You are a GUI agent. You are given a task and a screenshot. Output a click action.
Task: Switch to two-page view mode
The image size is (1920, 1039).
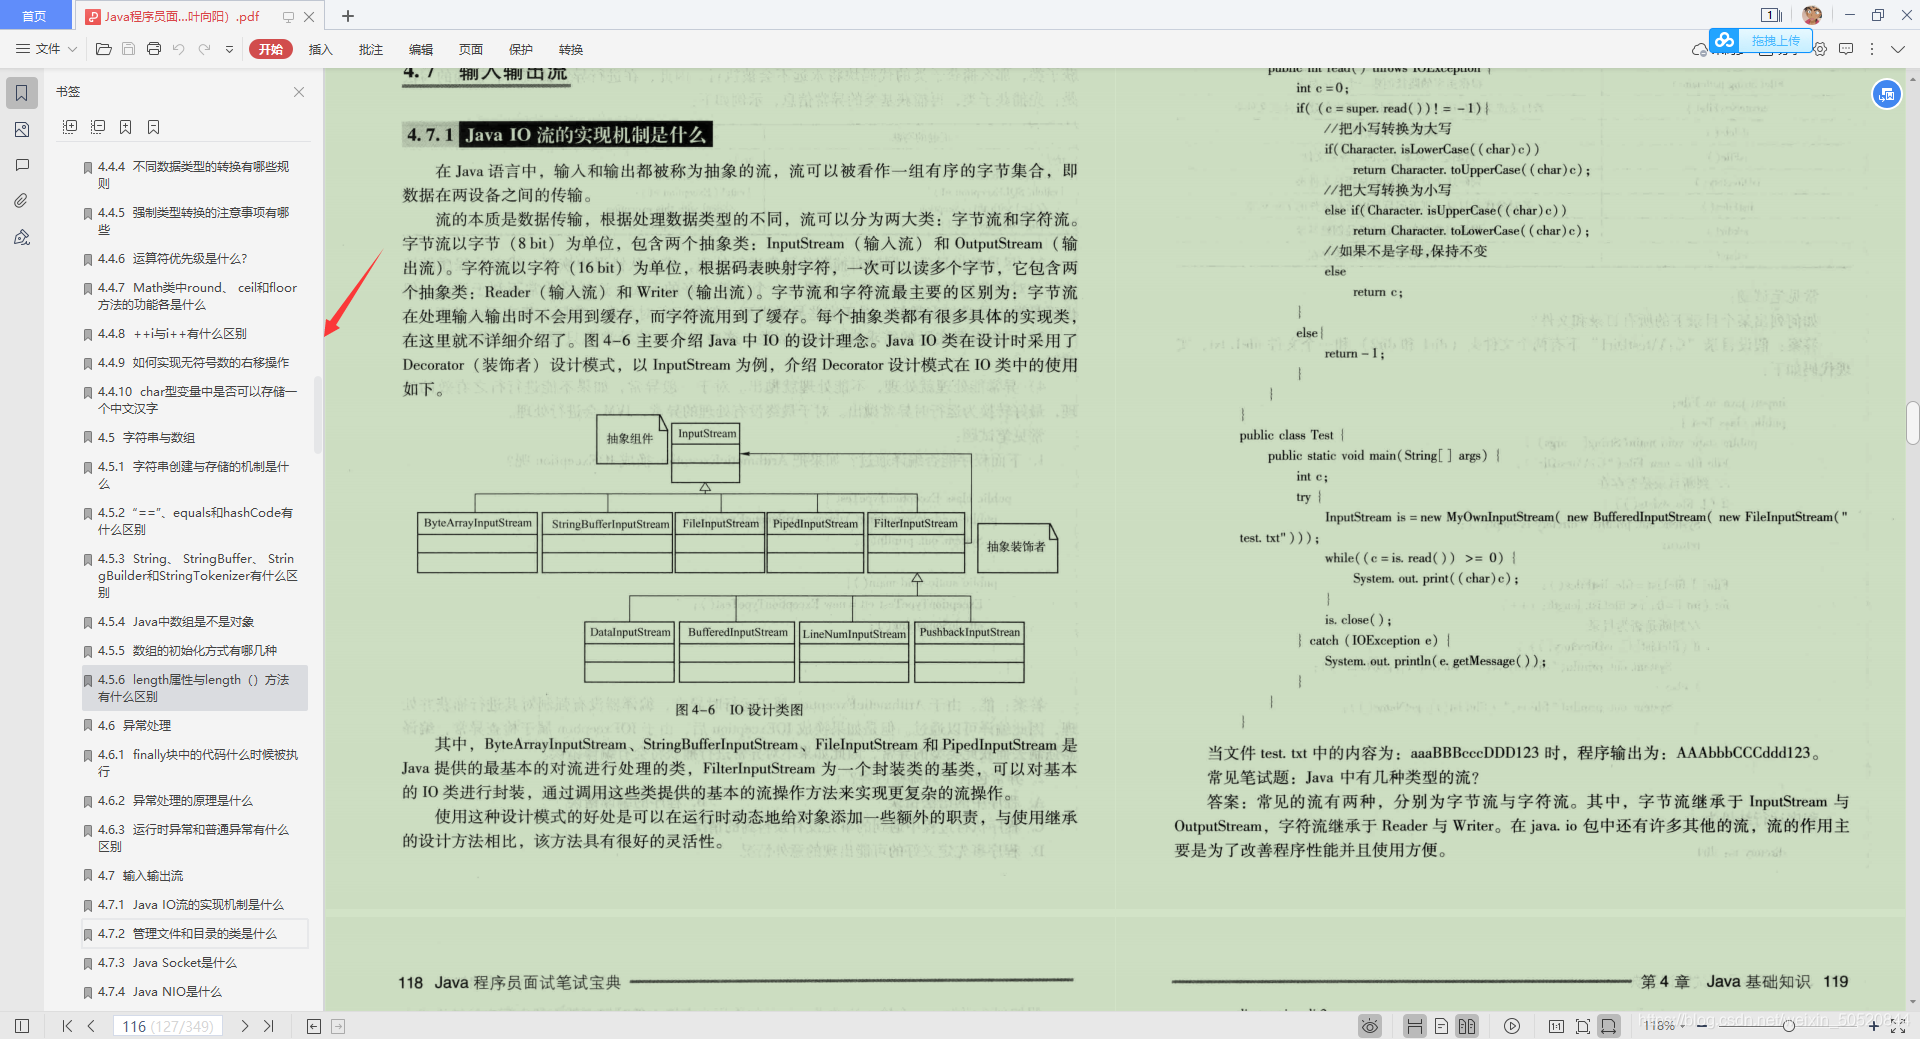click(1467, 1026)
